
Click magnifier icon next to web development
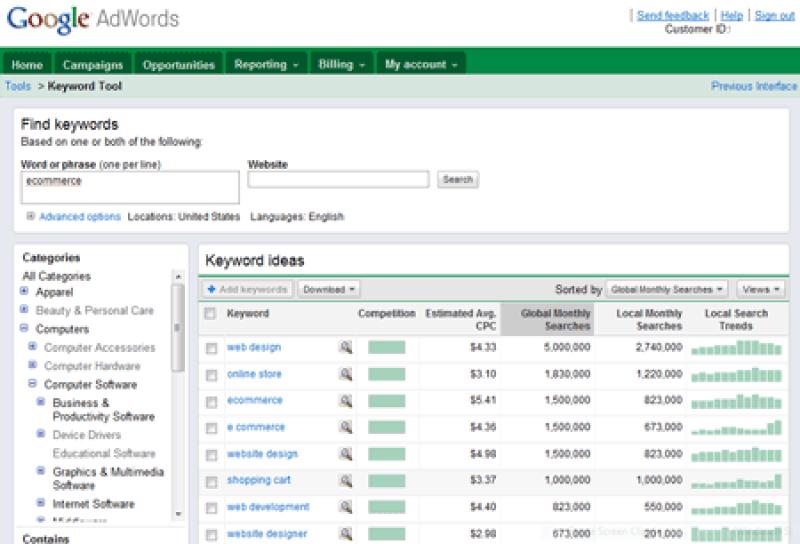pyautogui.click(x=345, y=508)
